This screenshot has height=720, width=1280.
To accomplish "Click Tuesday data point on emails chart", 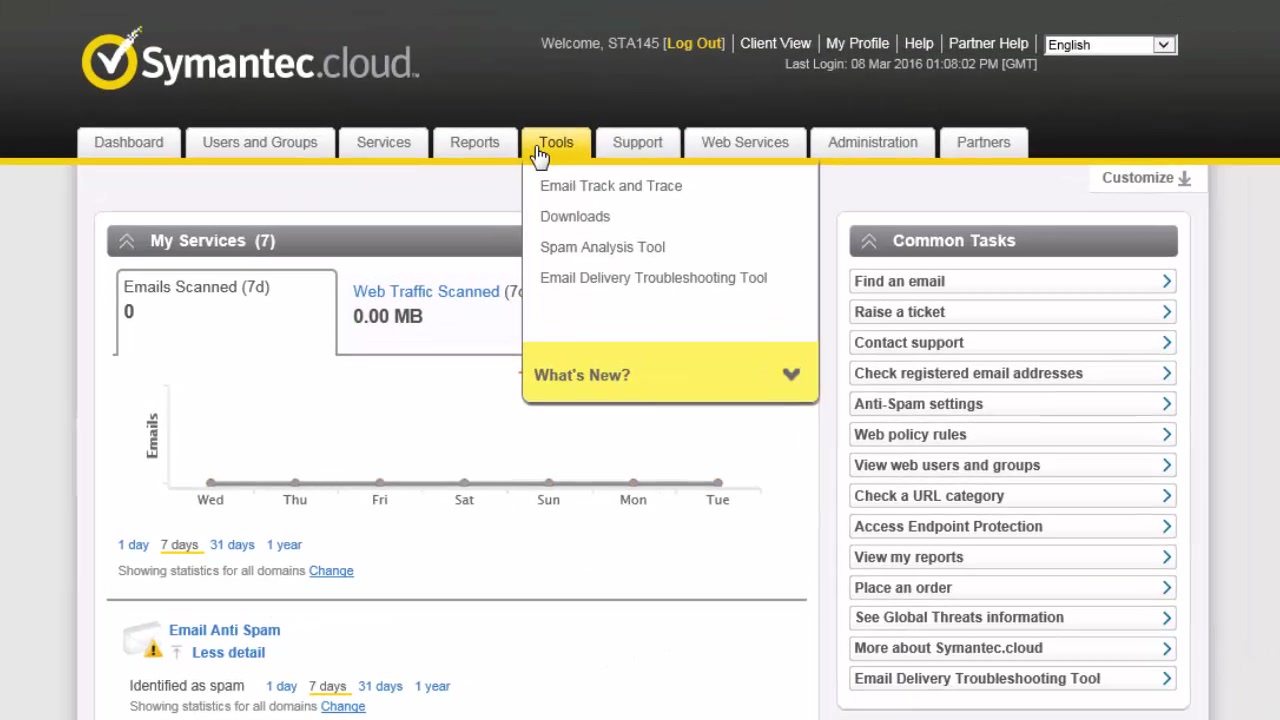I will (718, 483).
